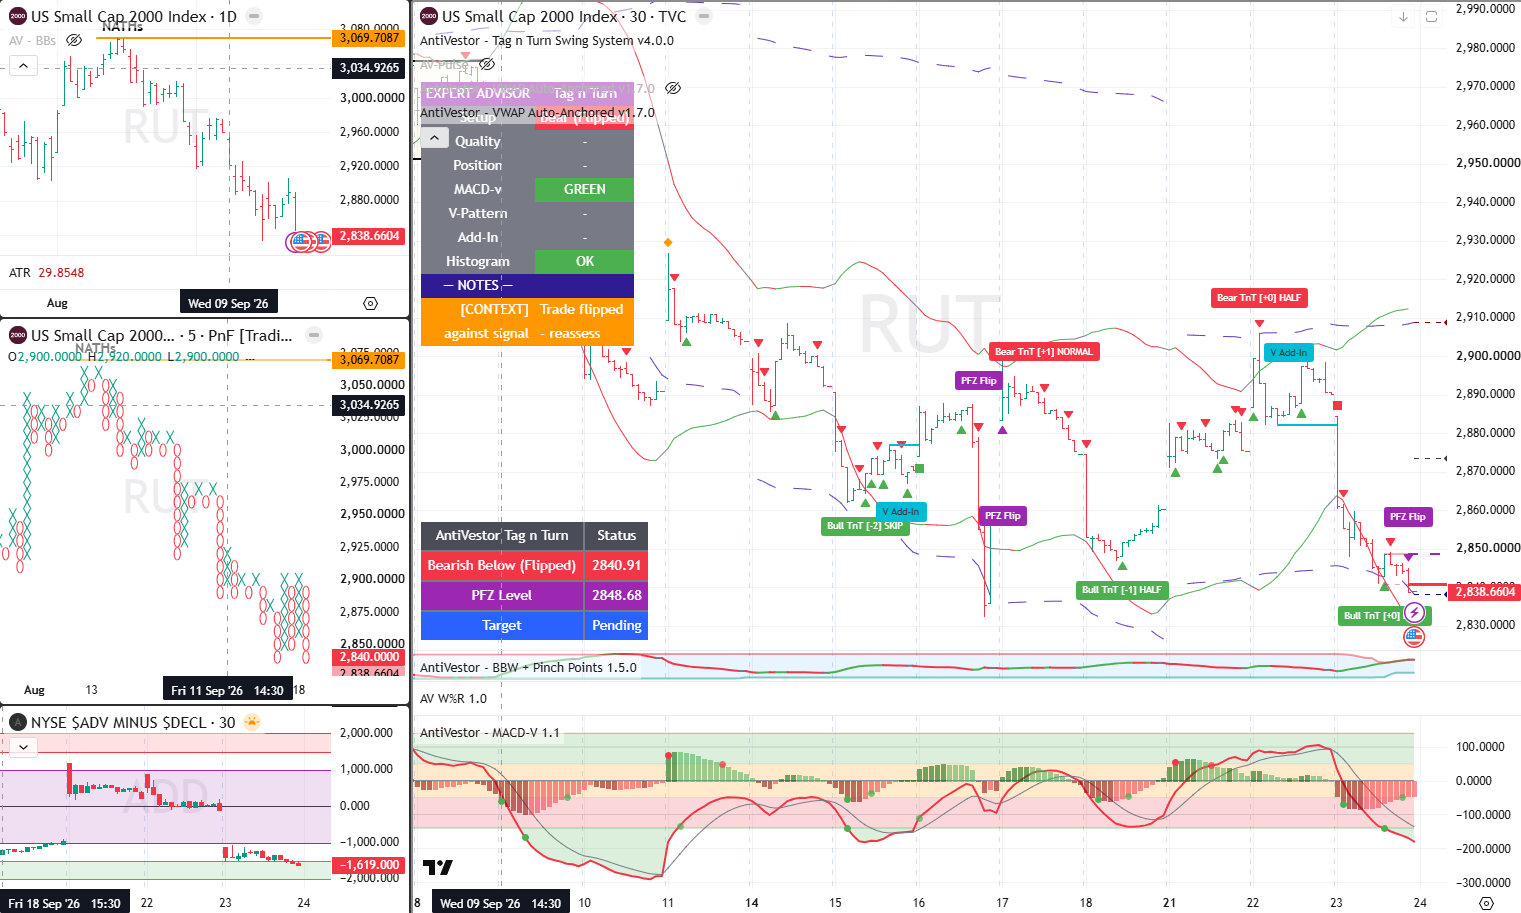
Task: Collapse the indicator legend on the daily chart
Action: (23, 66)
